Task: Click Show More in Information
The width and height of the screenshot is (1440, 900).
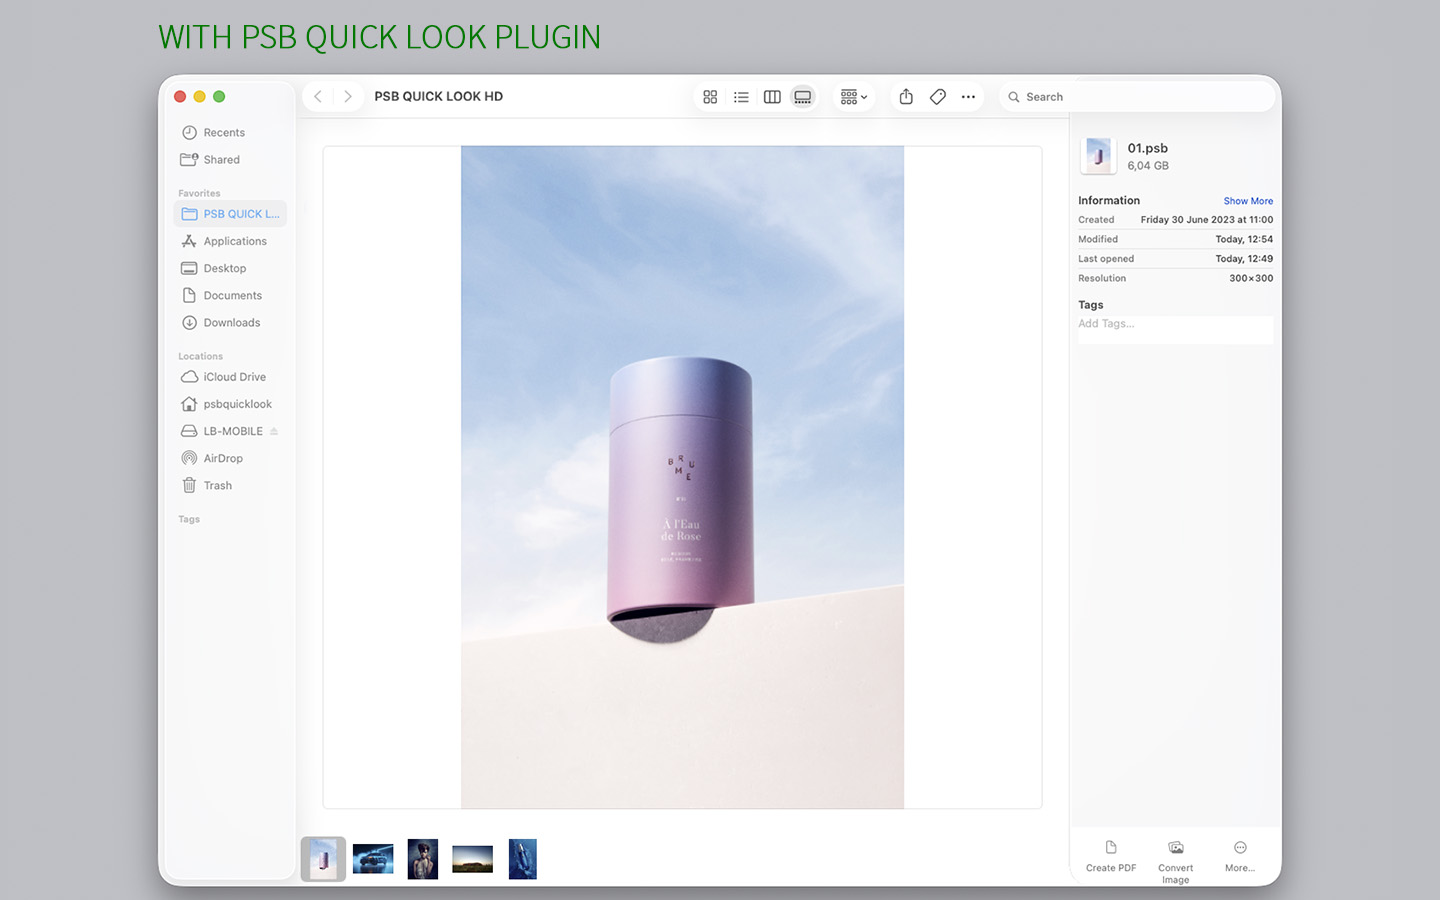Action: tap(1247, 201)
